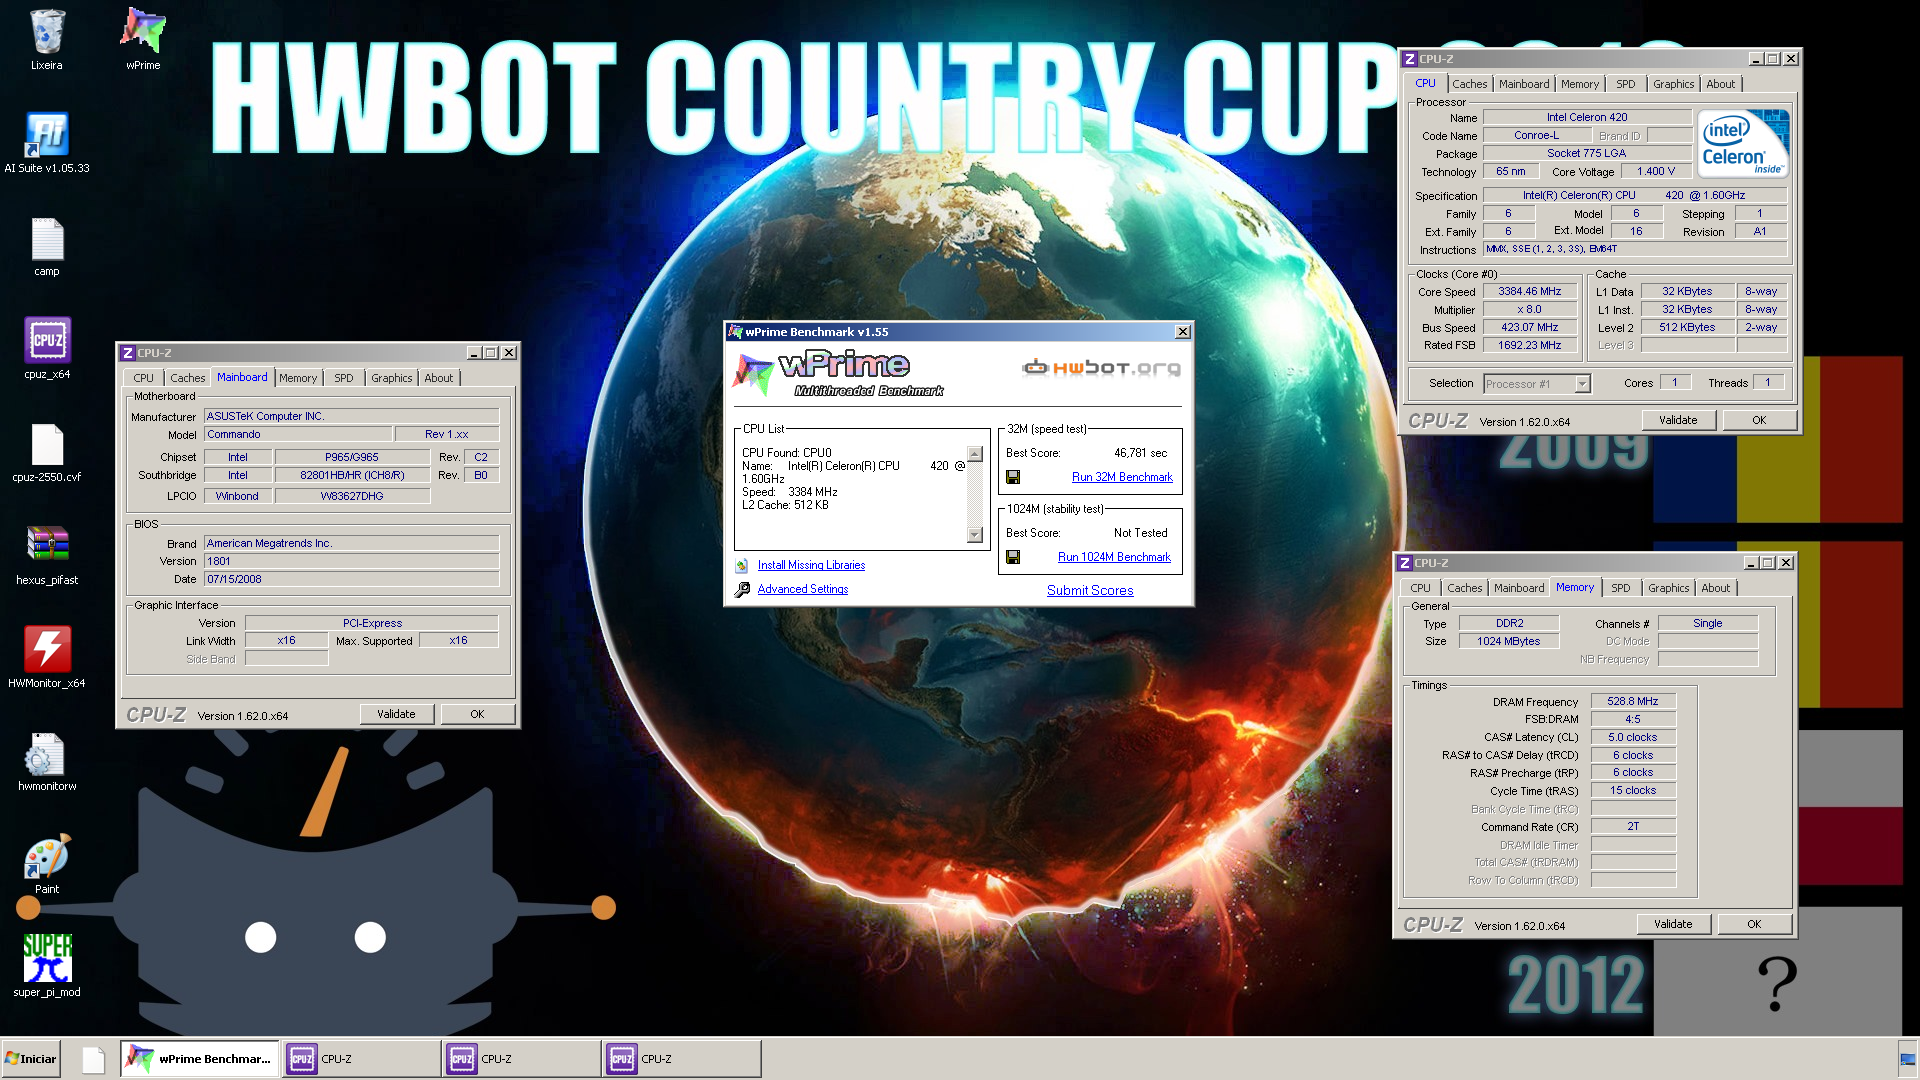Click the Best Score 46,781 sec value
The height and width of the screenshot is (1080, 1920).
(1140, 453)
